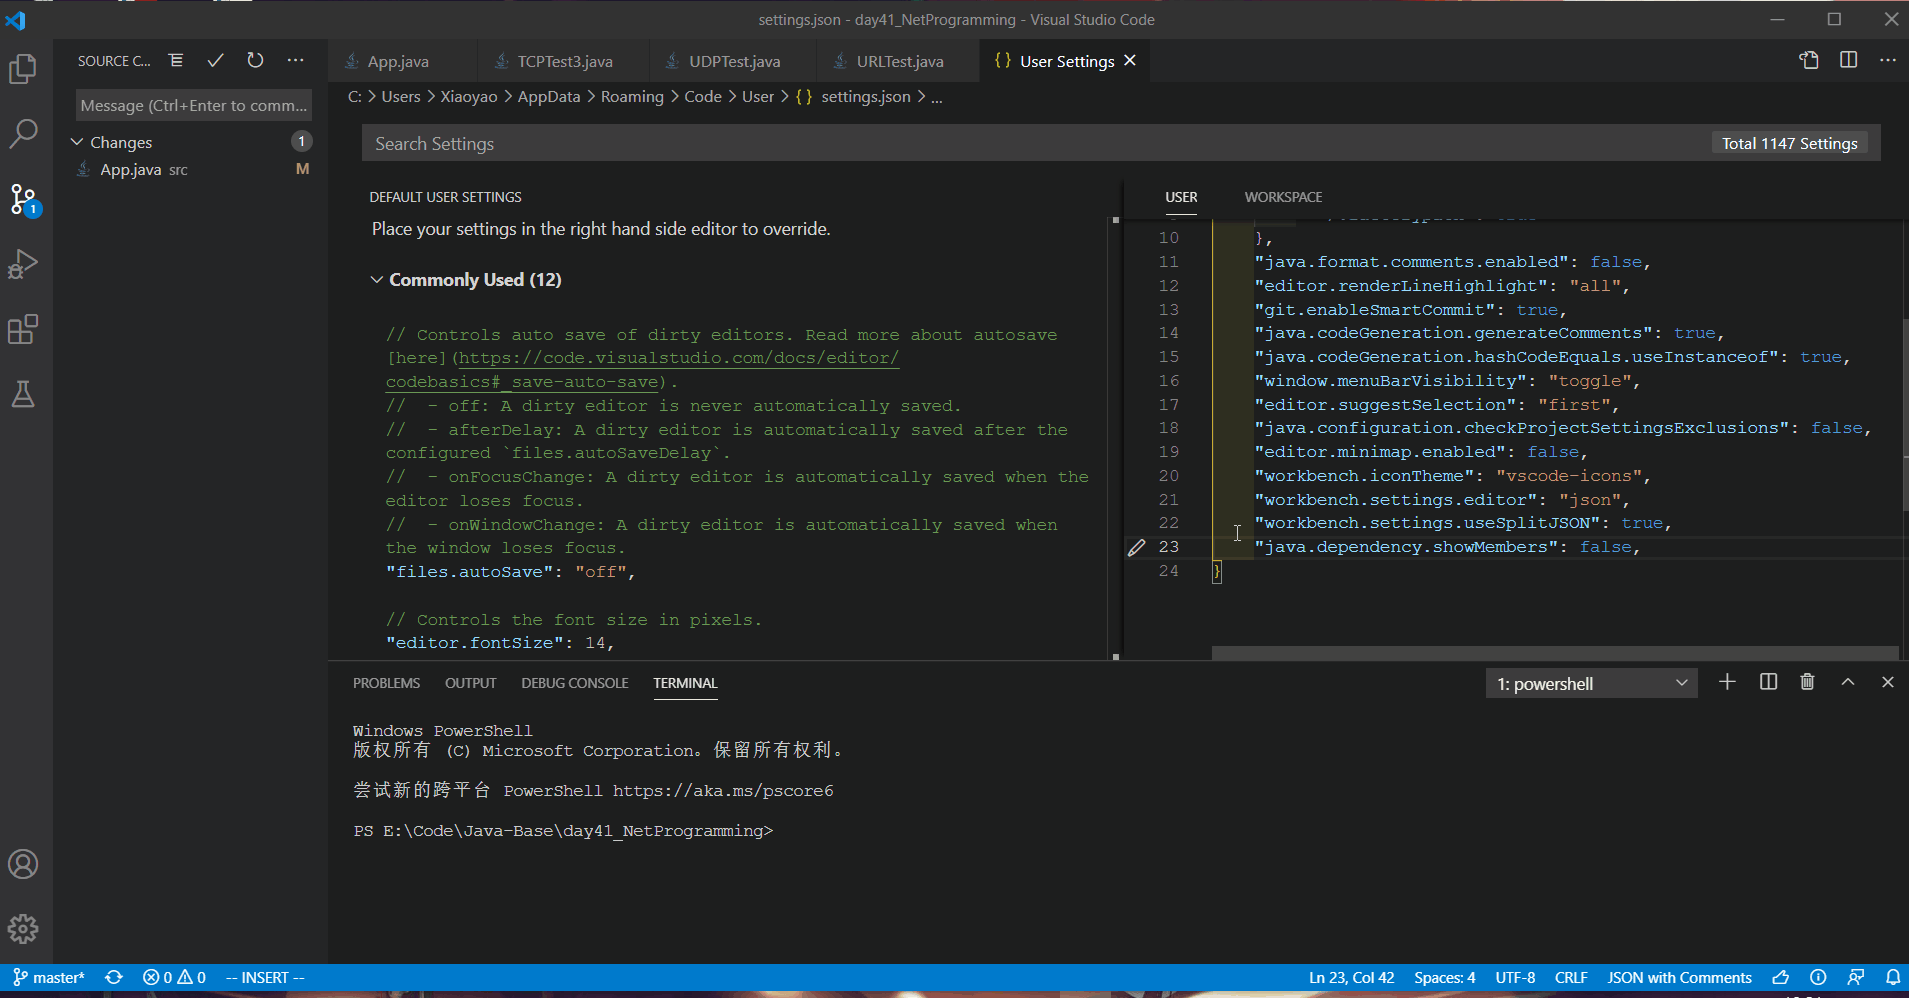Click the Total 1147 Settings badge

(x=1789, y=143)
